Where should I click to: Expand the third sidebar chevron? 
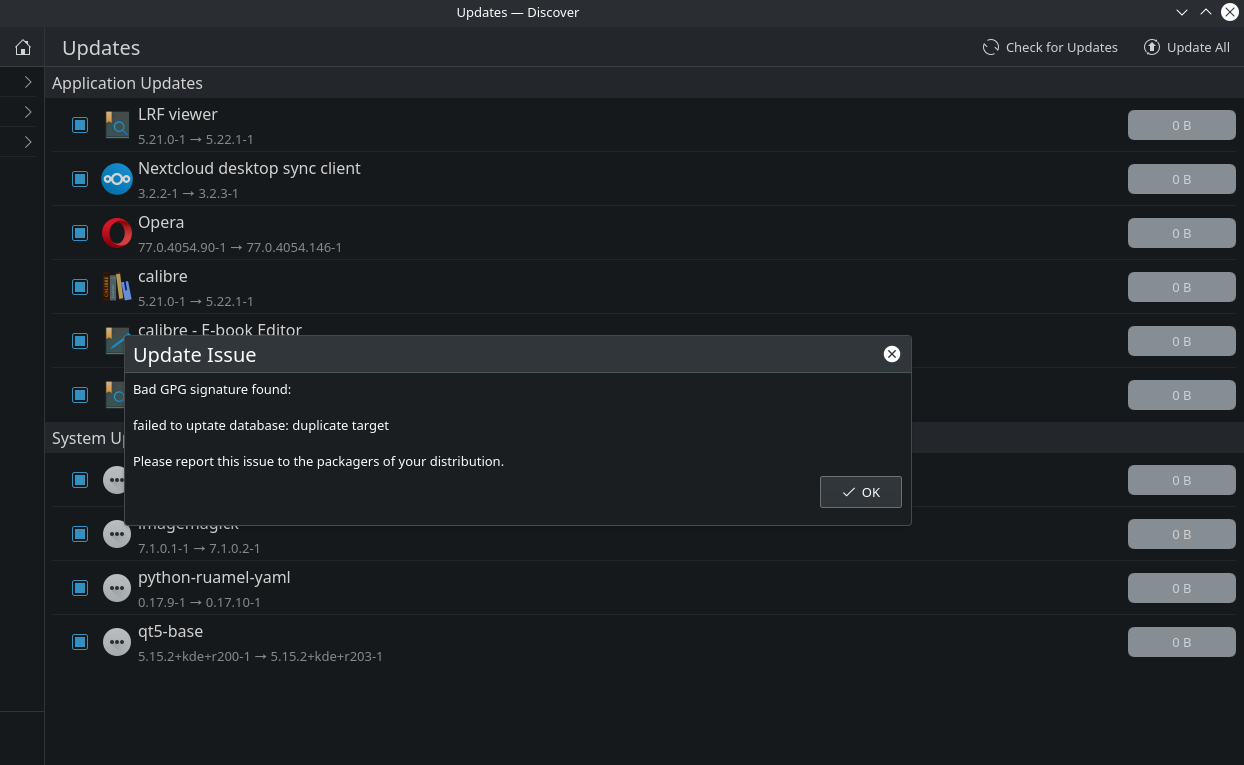(x=28, y=142)
